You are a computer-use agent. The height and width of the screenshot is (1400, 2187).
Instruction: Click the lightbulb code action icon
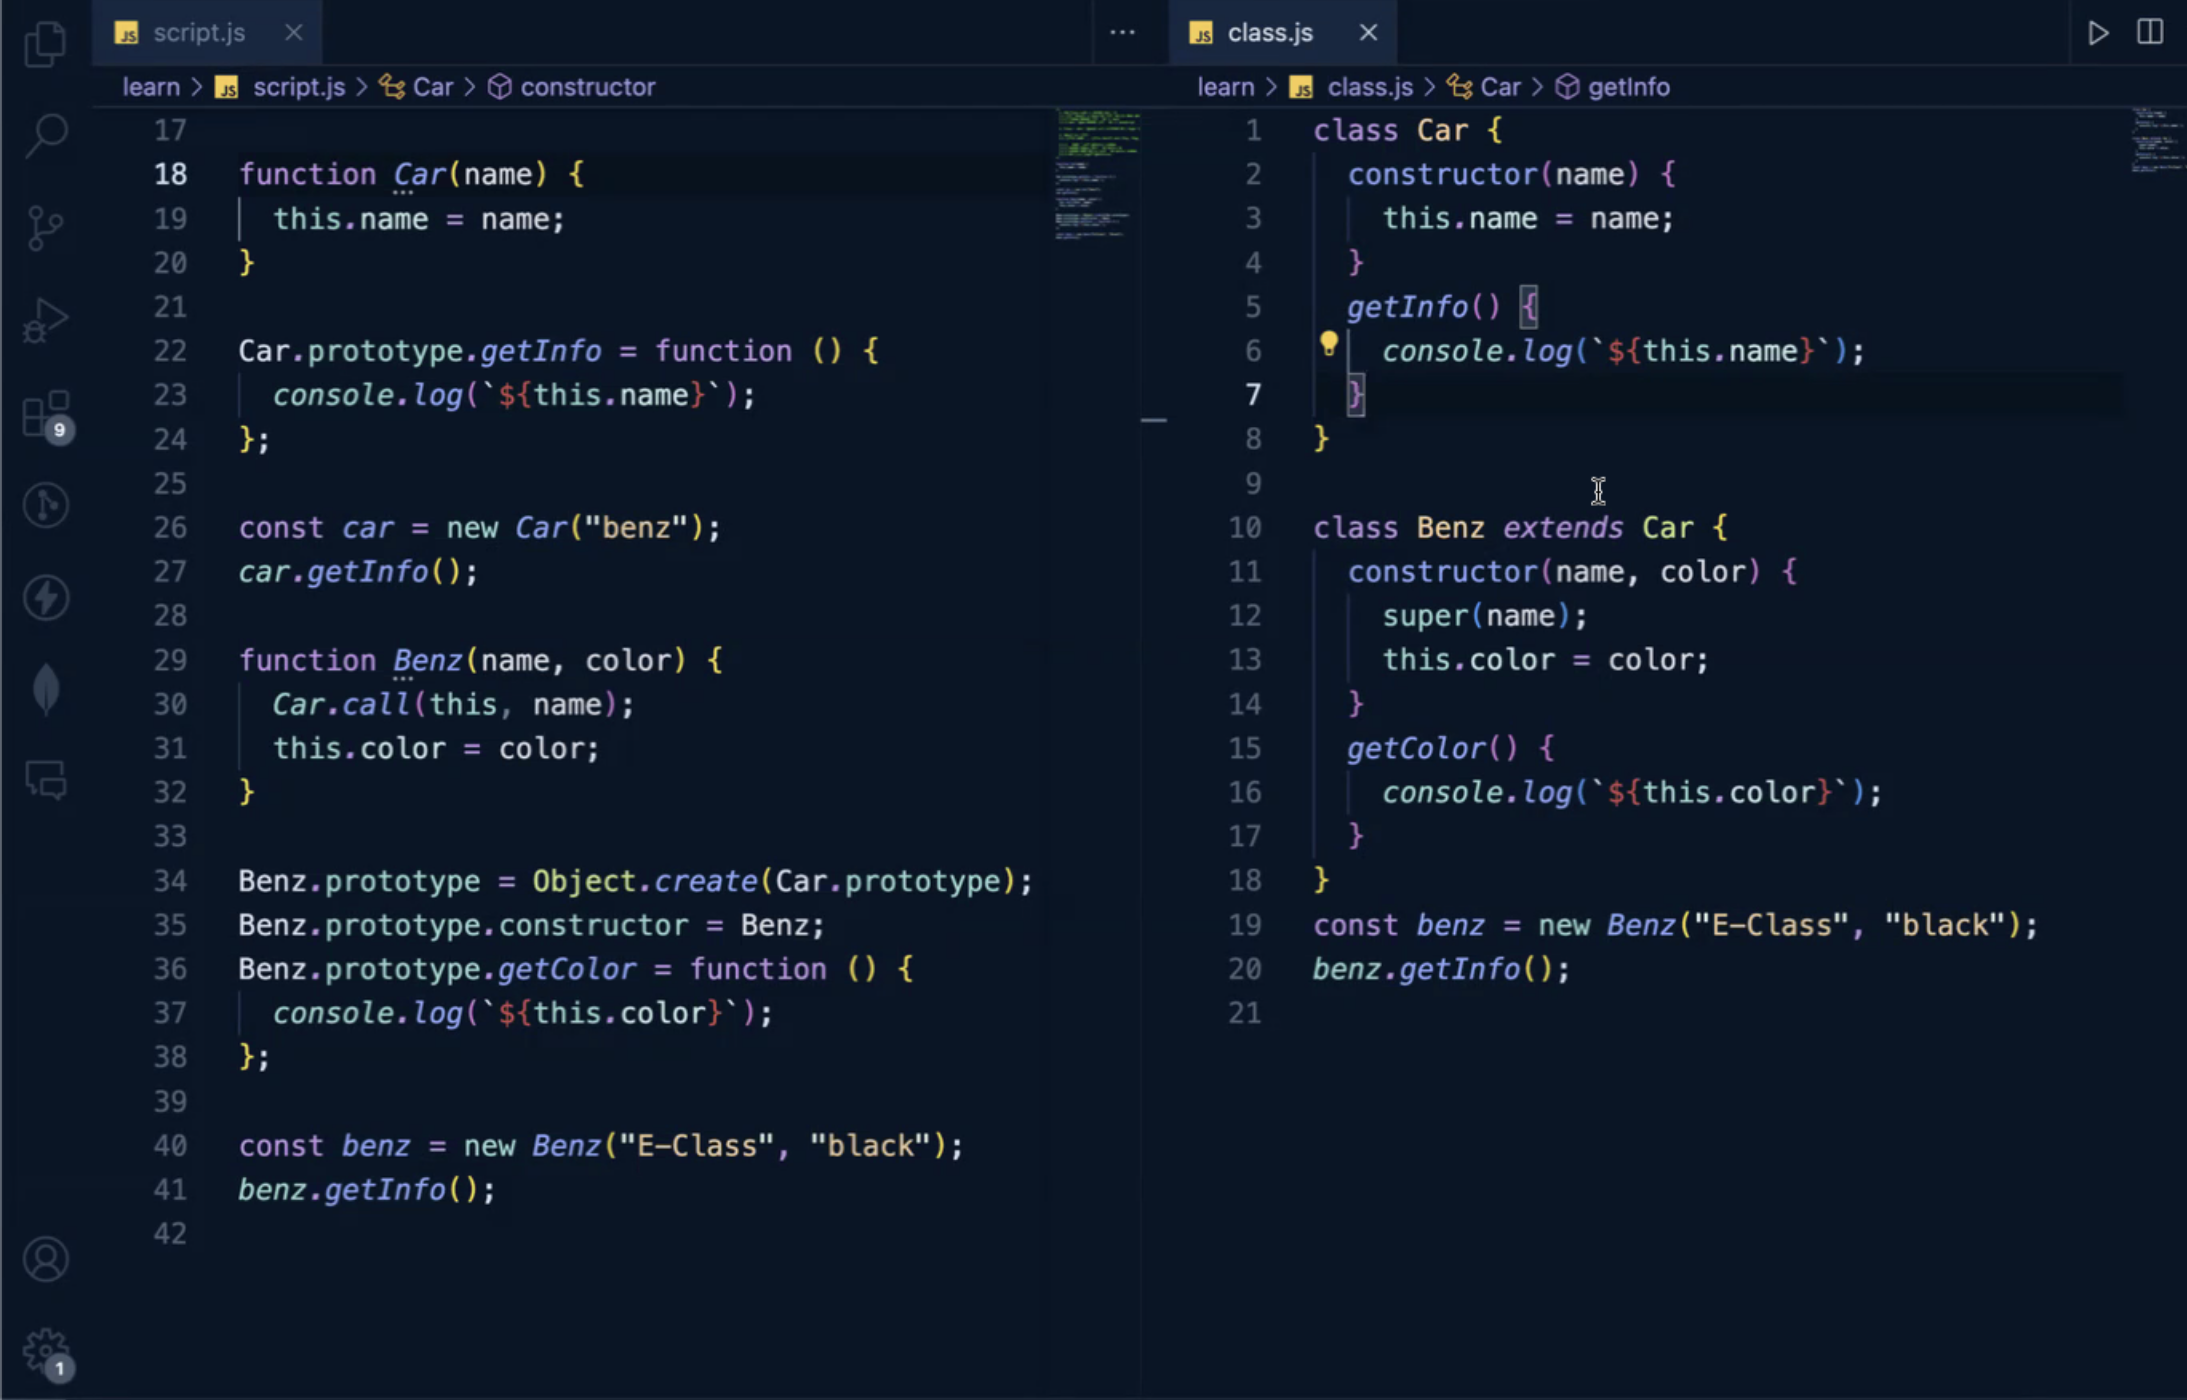coord(1328,344)
